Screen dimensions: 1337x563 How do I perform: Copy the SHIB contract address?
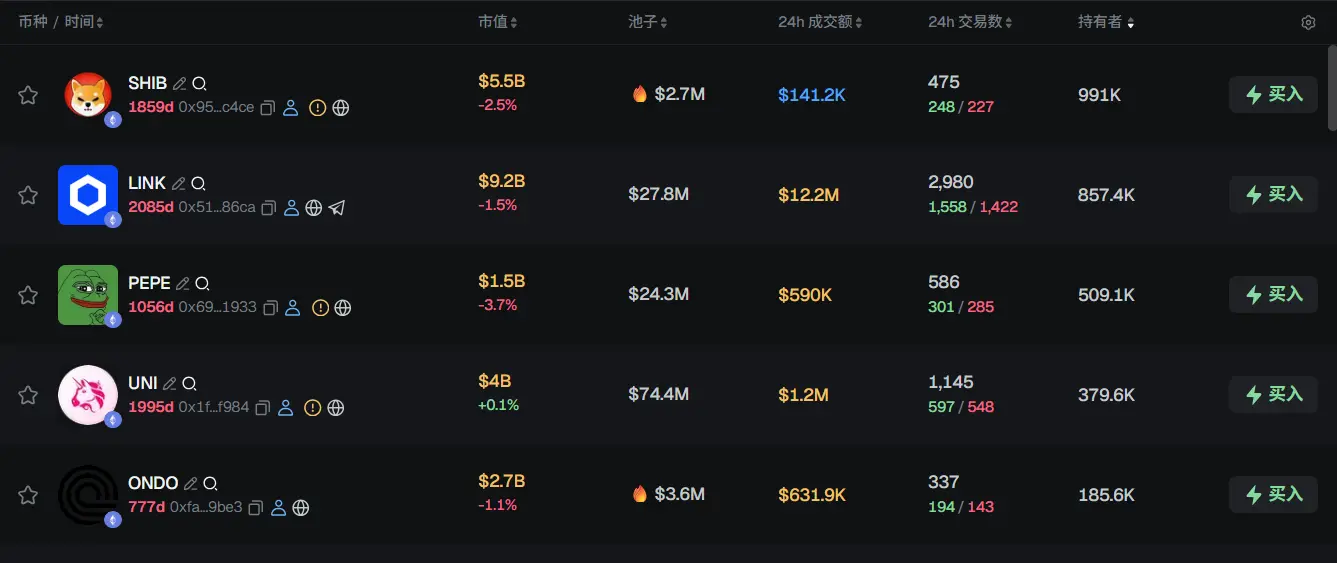click(x=268, y=108)
